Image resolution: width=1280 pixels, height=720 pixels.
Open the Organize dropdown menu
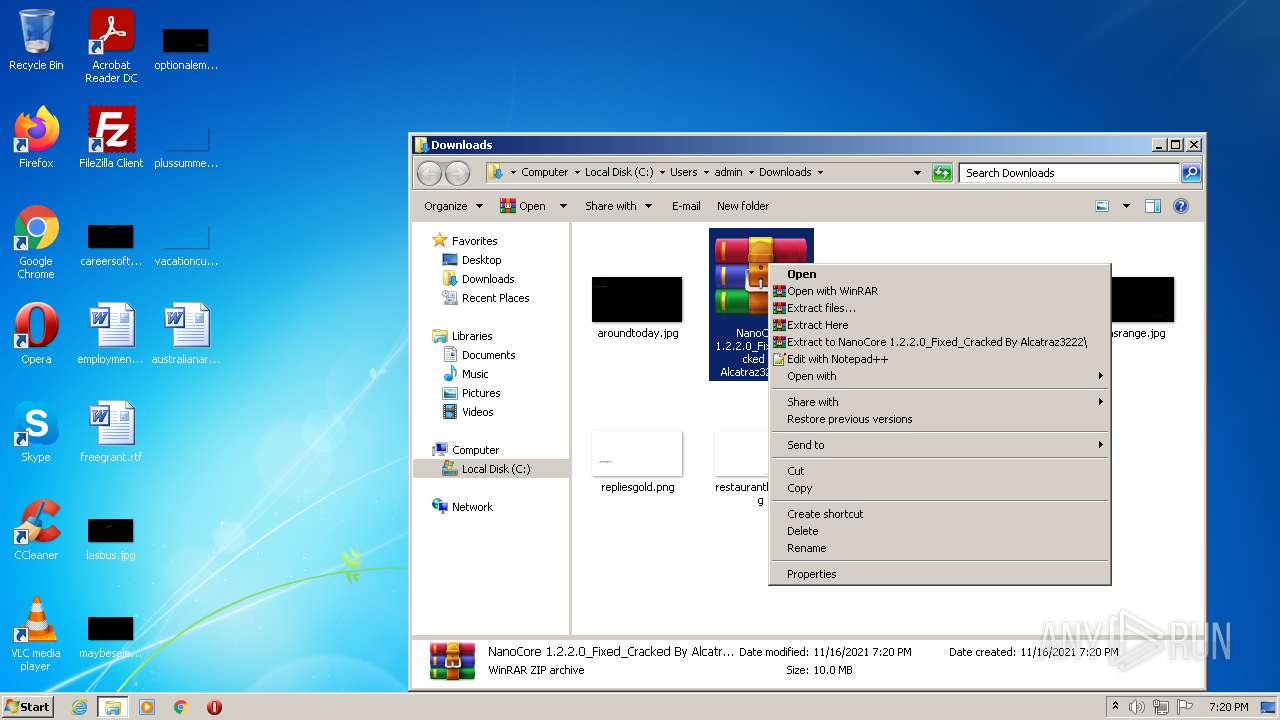453,206
